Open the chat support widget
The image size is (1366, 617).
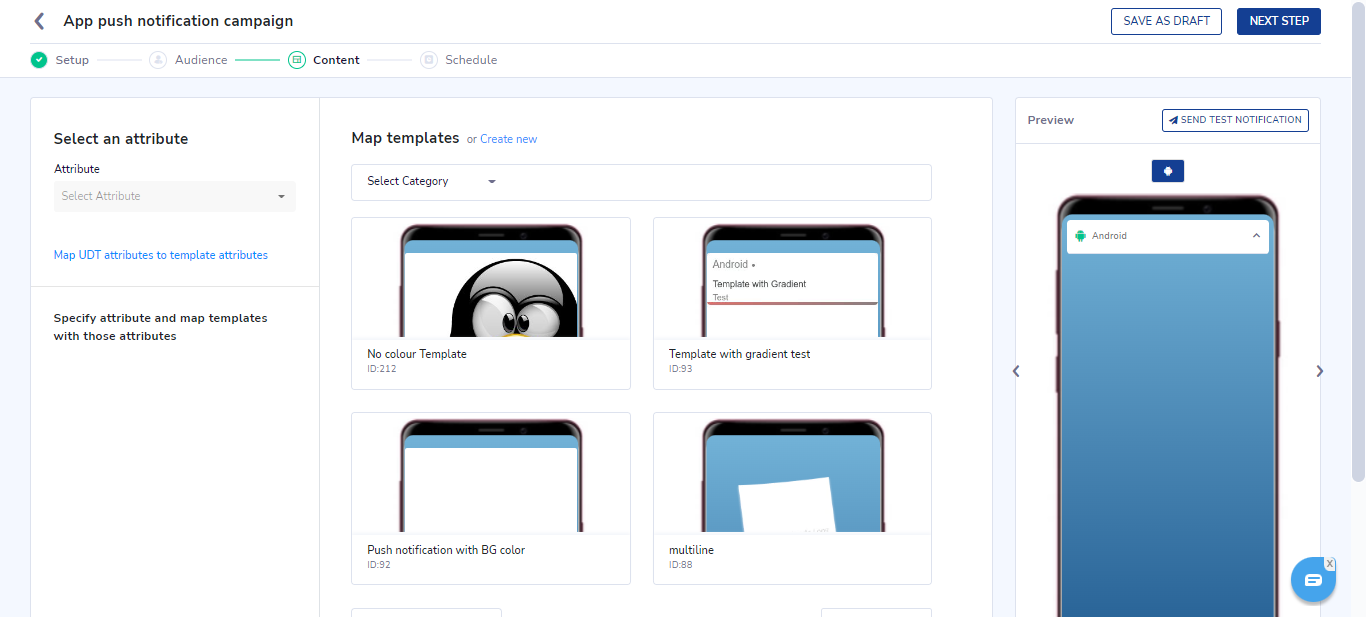(x=1313, y=580)
